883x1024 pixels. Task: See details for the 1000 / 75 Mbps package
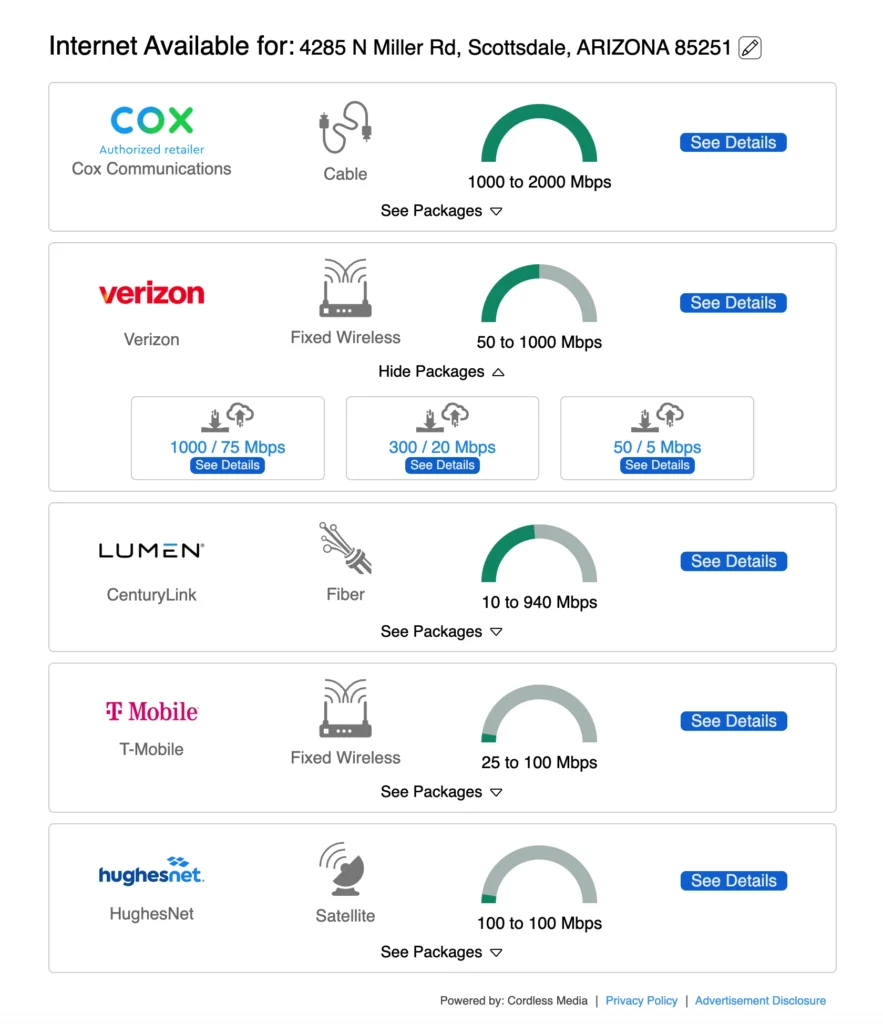tap(227, 465)
